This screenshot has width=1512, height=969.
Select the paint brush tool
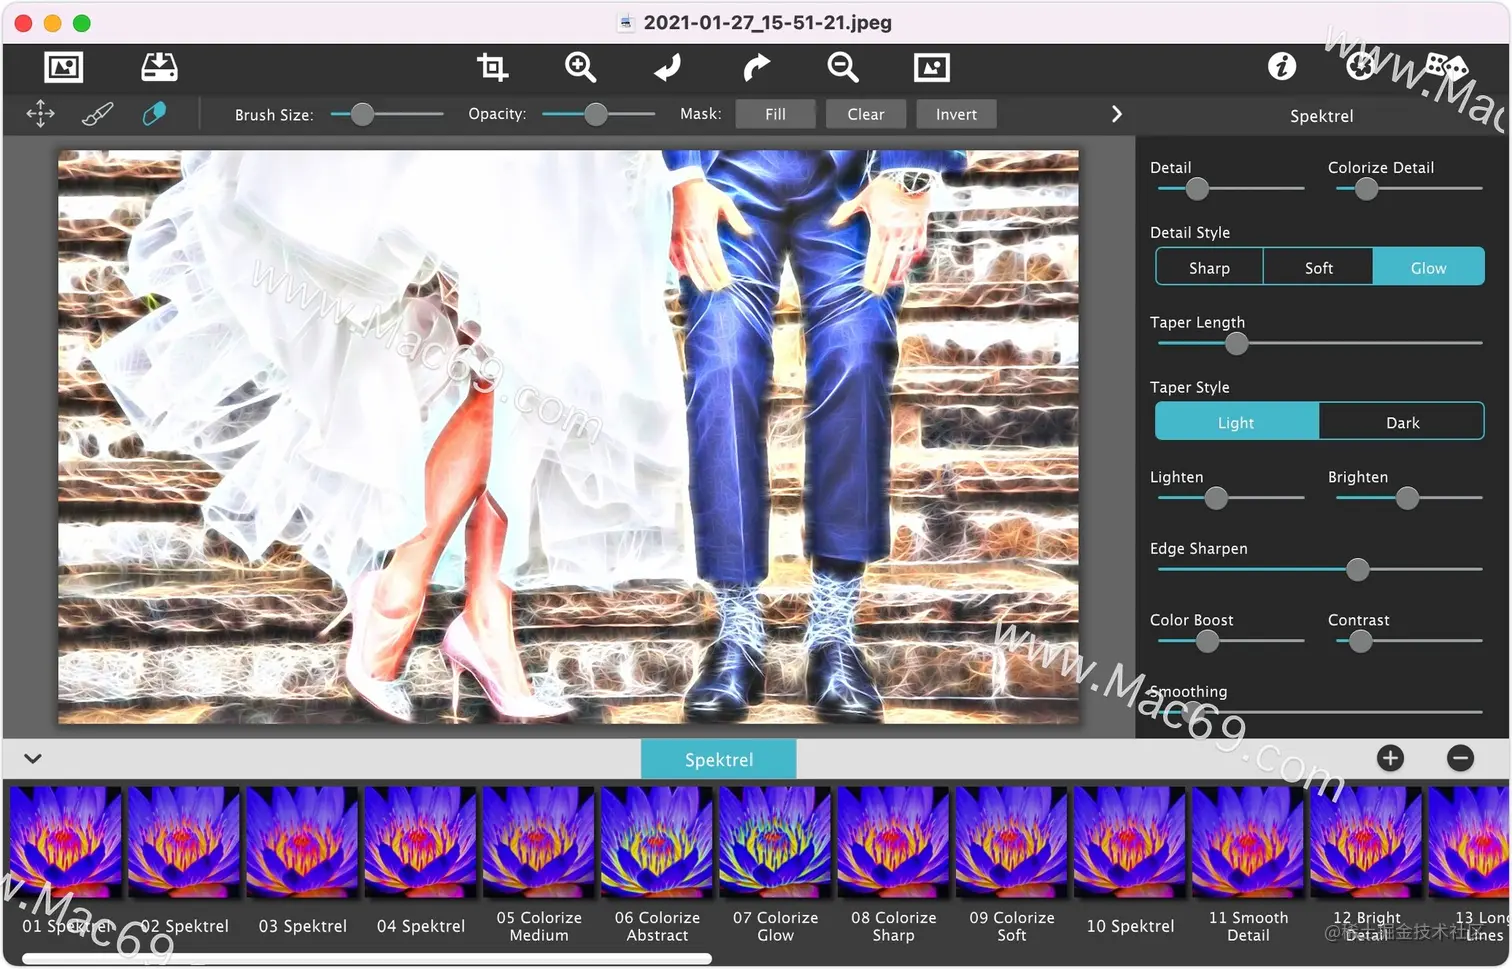[x=97, y=114]
